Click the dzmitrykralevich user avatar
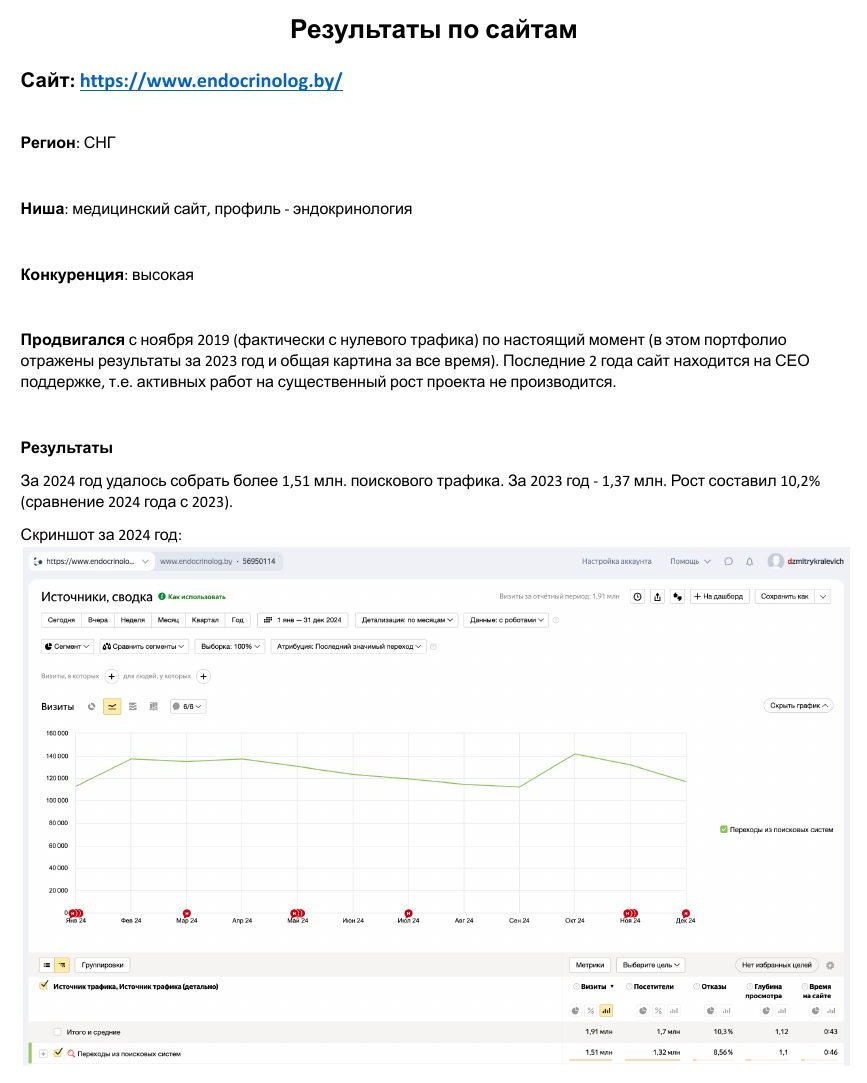The image size is (867, 1083). click(x=776, y=561)
